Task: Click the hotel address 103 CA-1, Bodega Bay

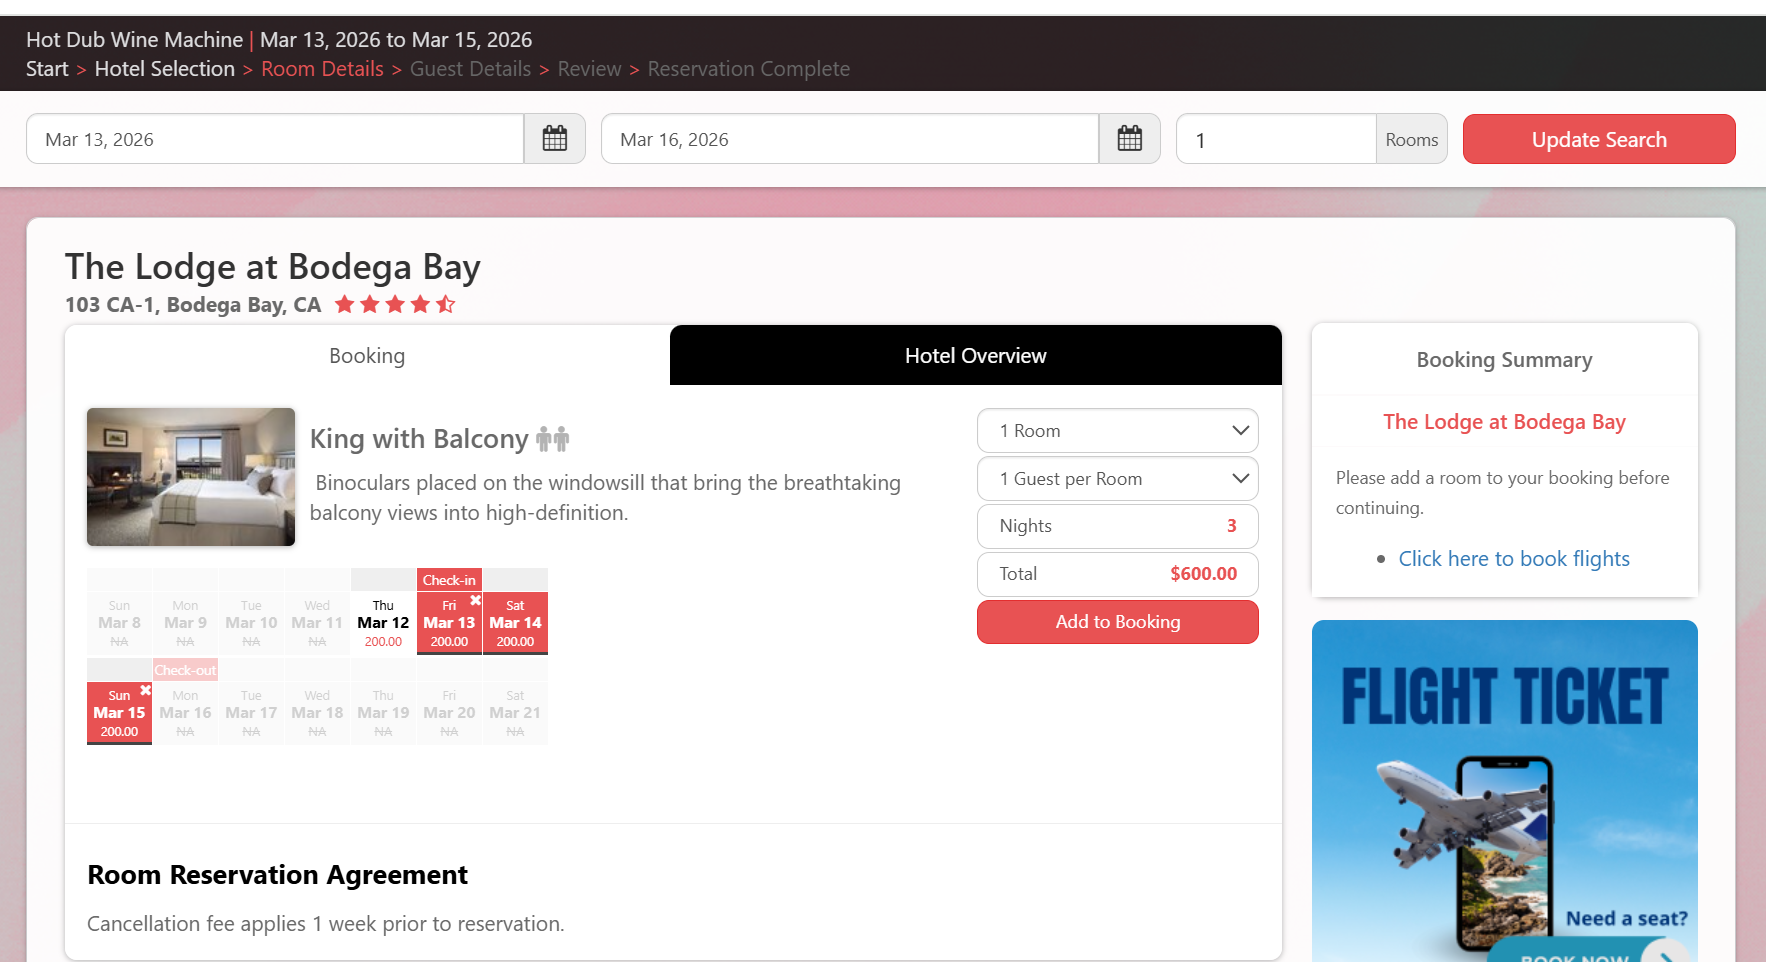Action: 193,305
